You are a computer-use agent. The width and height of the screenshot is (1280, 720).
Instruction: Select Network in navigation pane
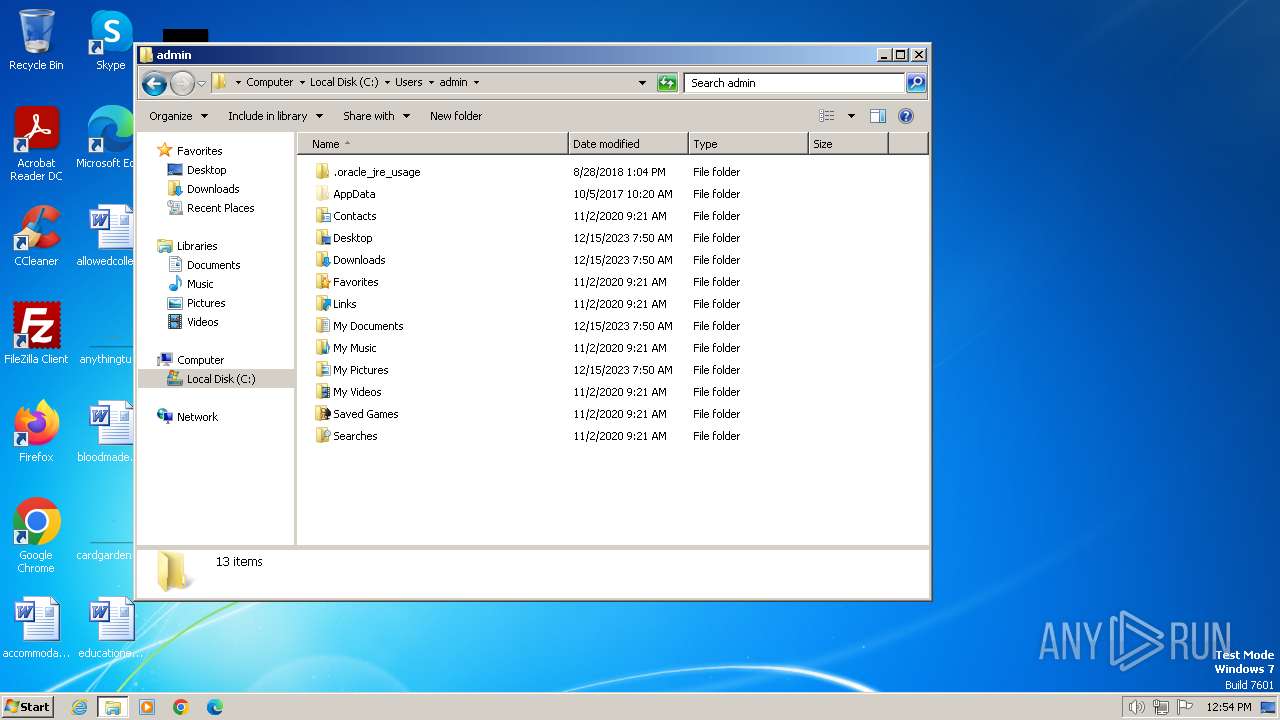click(x=197, y=417)
